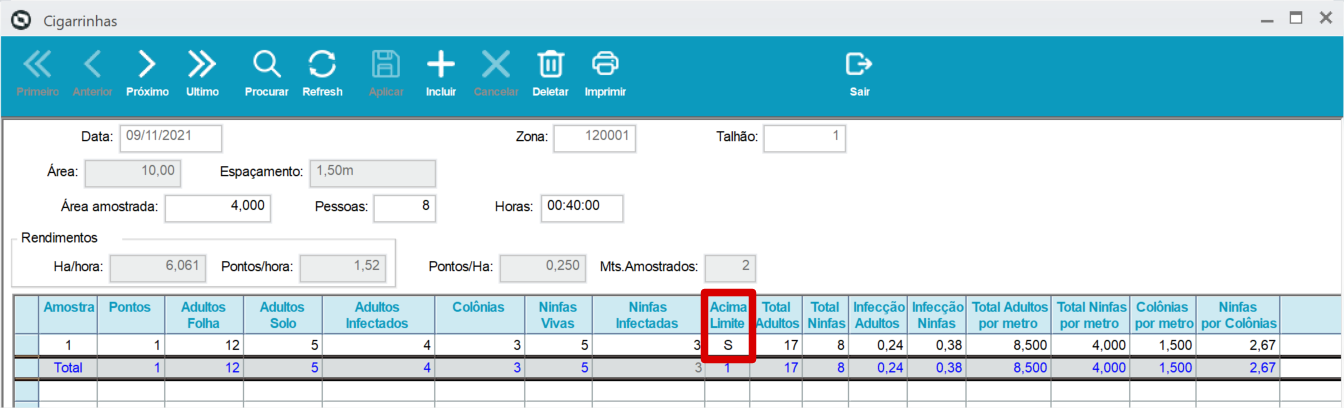
Task: Click the Infecção Ninfas column header
Action: [938, 314]
